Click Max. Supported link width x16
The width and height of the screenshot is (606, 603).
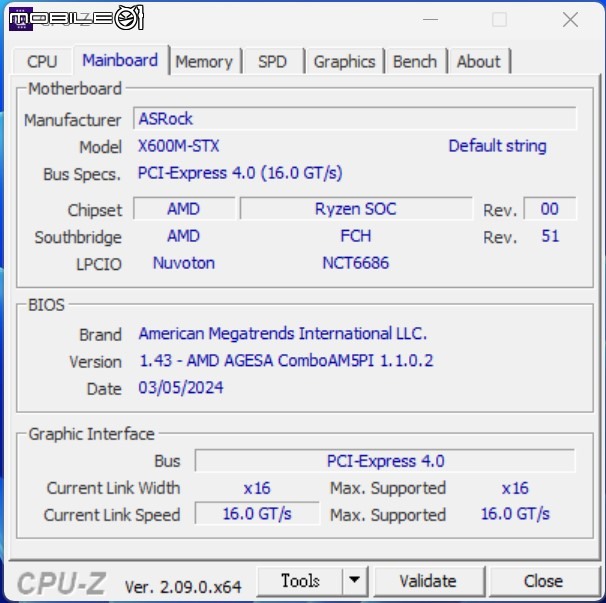(x=515, y=488)
